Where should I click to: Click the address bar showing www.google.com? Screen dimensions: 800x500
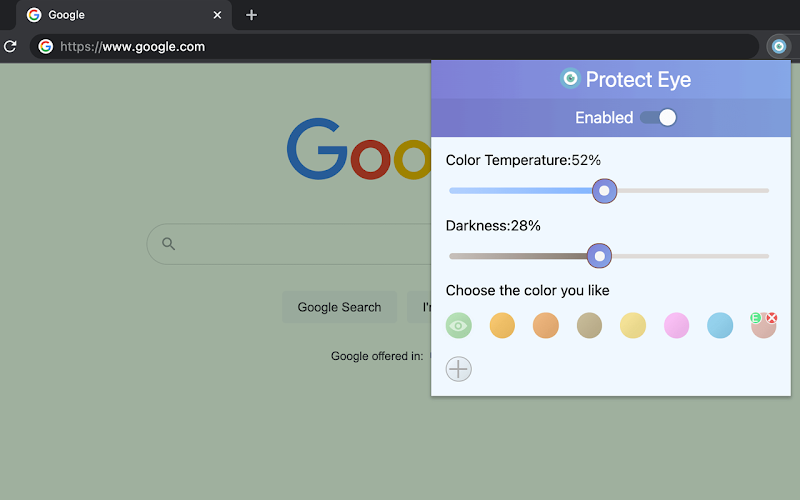coord(400,46)
